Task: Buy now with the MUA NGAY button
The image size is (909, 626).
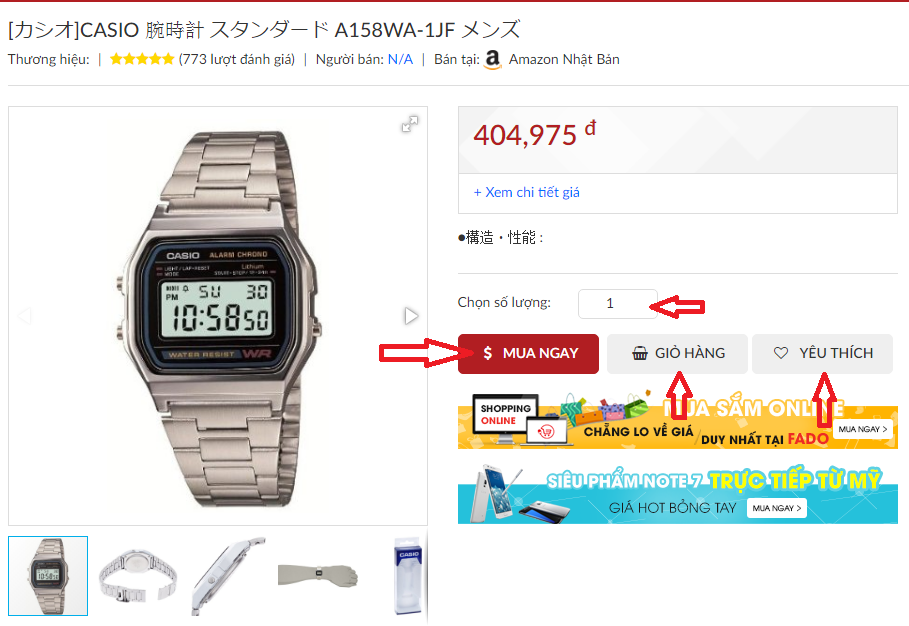Action: [x=528, y=354]
